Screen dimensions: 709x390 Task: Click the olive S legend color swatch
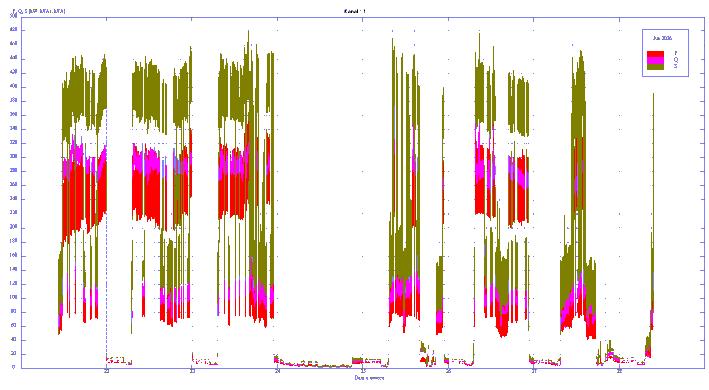[x=655, y=66]
